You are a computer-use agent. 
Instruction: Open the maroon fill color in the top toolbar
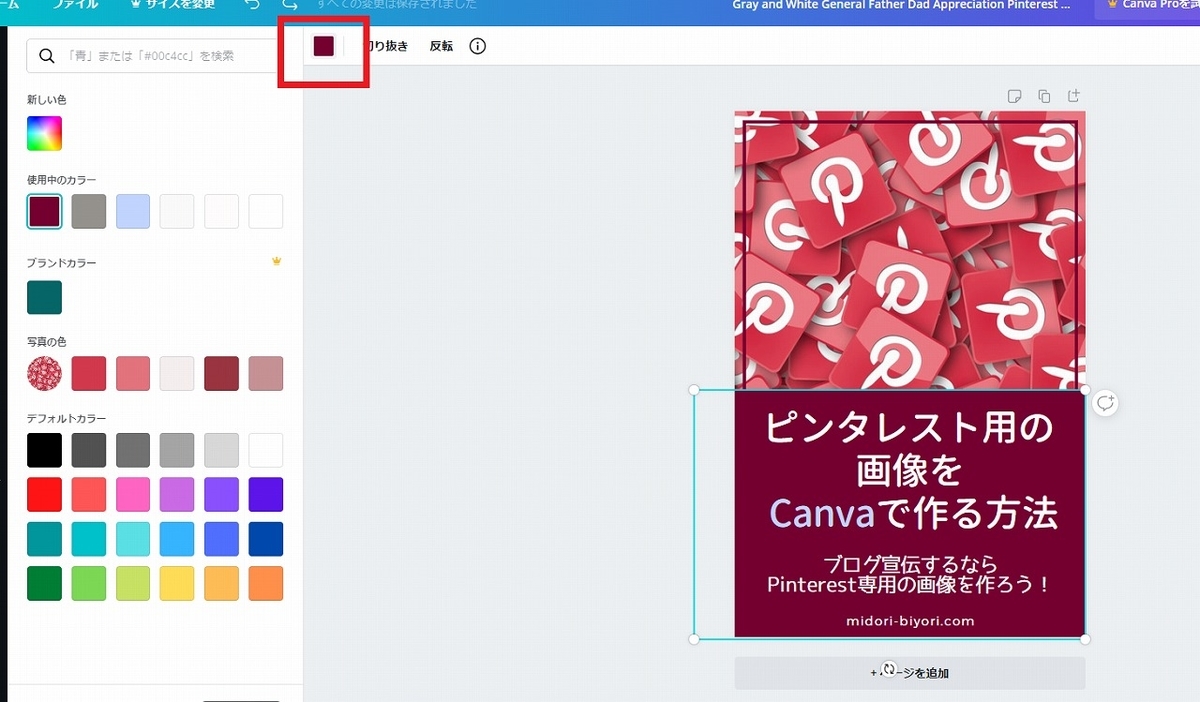[x=323, y=46]
